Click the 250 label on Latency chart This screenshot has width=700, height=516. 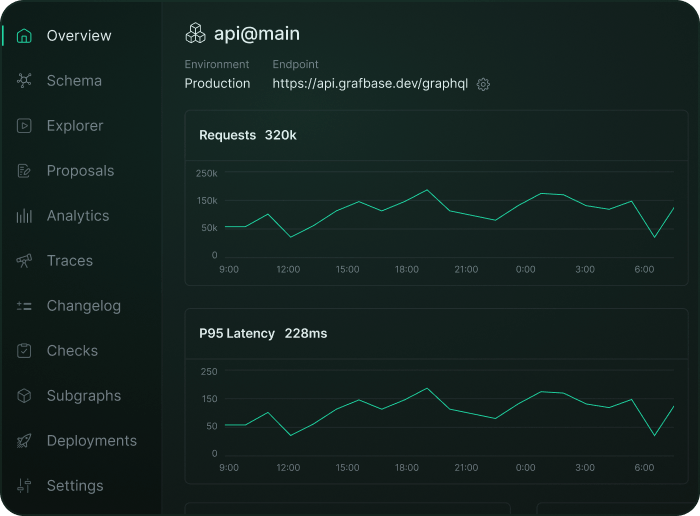(x=209, y=371)
